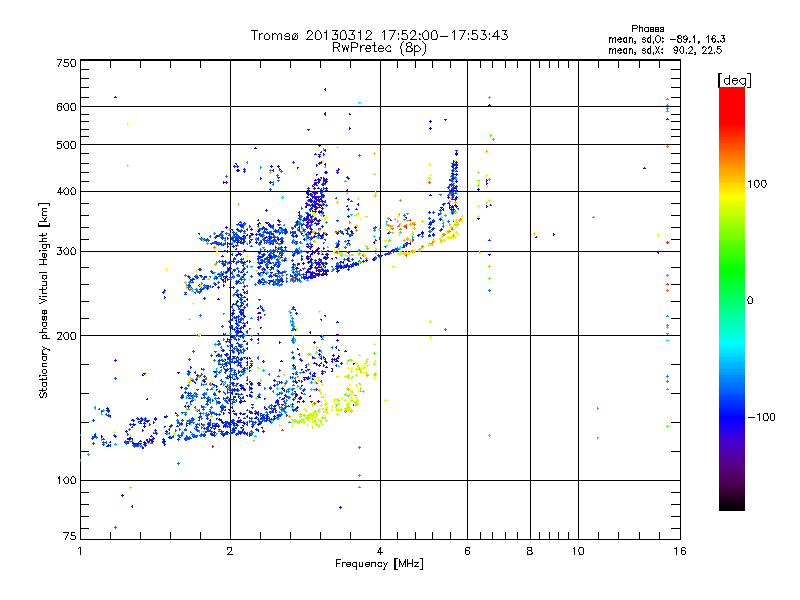Viewport: 800px width, 600px height.
Task: Click the "[deg]" colorbar unit label
Action: tap(734, 80)
